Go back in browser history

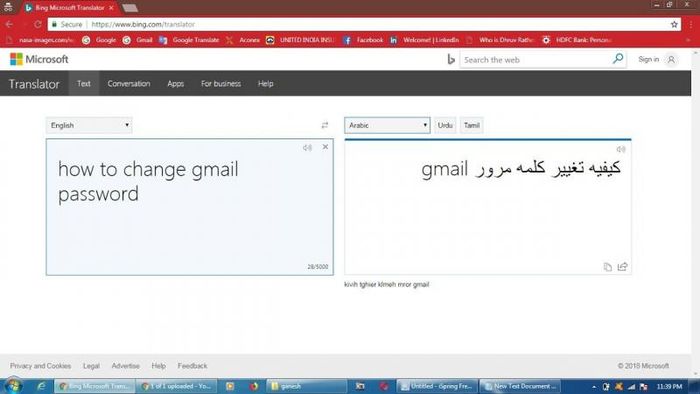click(x=9, y=24)
